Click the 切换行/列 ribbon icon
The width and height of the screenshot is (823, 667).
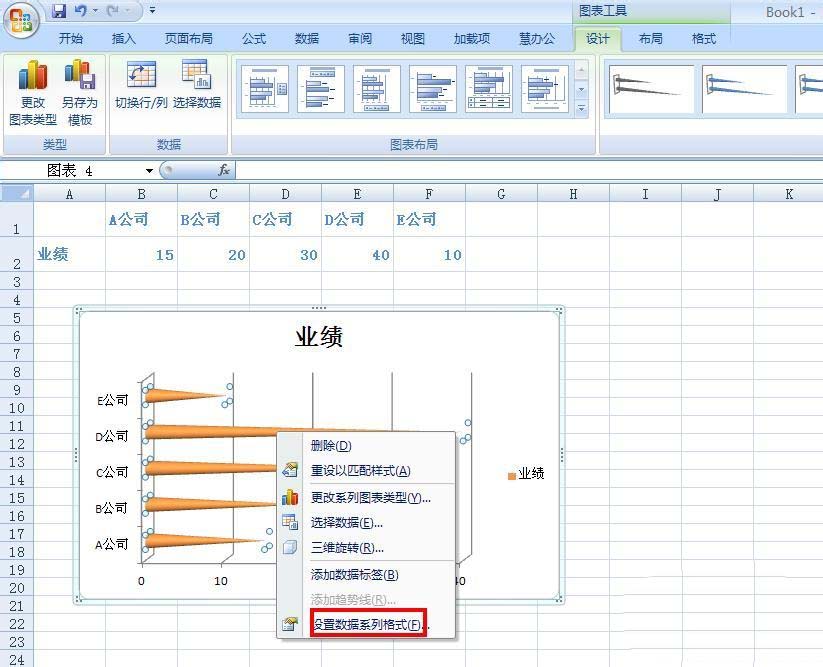140,76
